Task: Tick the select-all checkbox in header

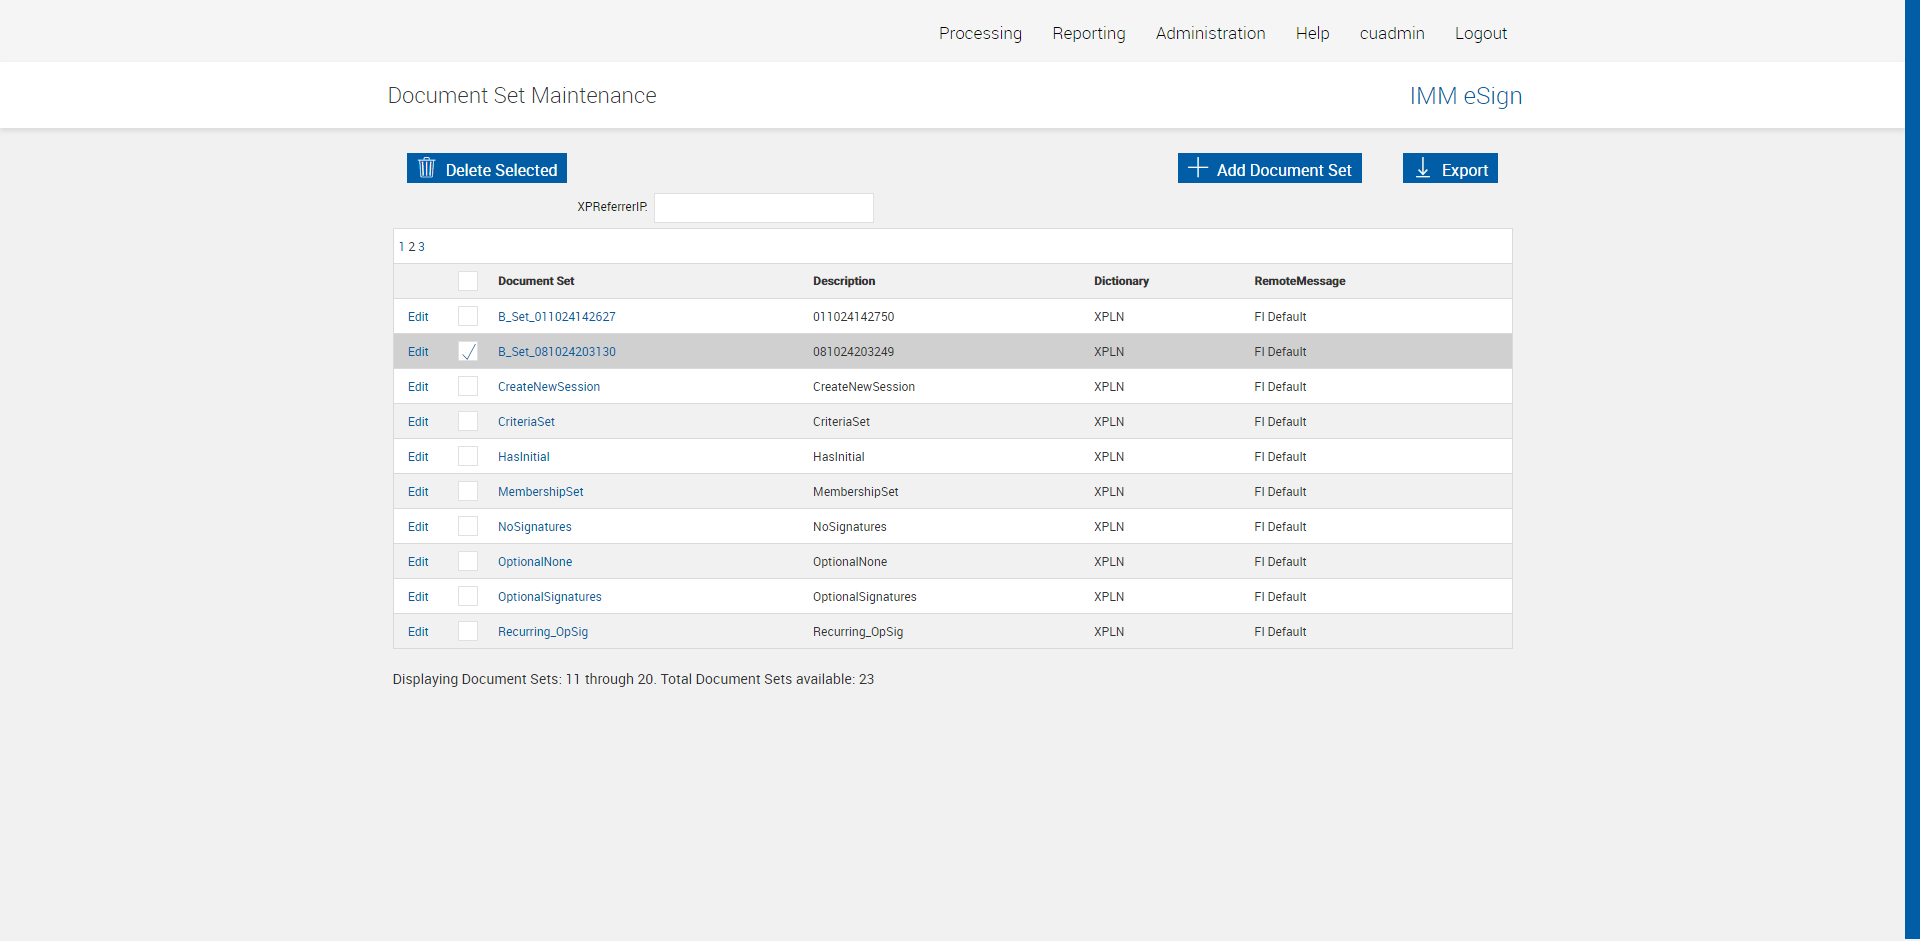Action: pos(468,281)
